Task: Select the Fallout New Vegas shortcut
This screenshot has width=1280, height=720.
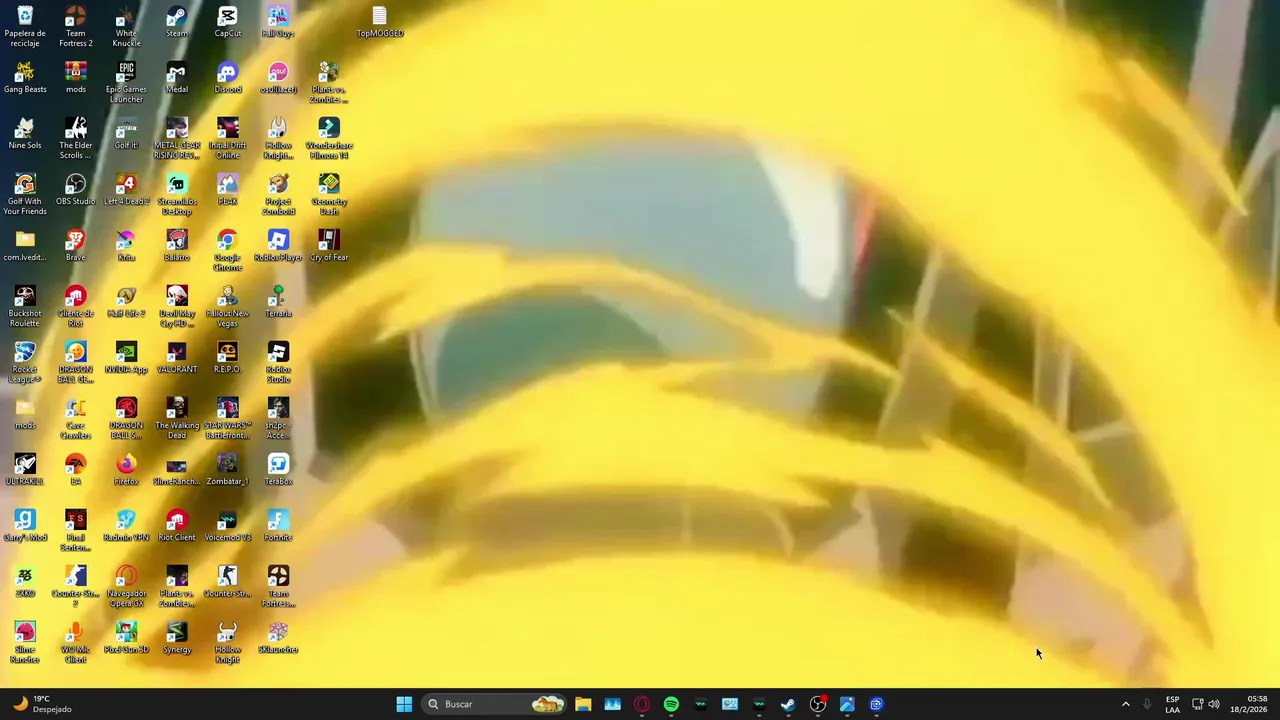Action: pos(228,306)
